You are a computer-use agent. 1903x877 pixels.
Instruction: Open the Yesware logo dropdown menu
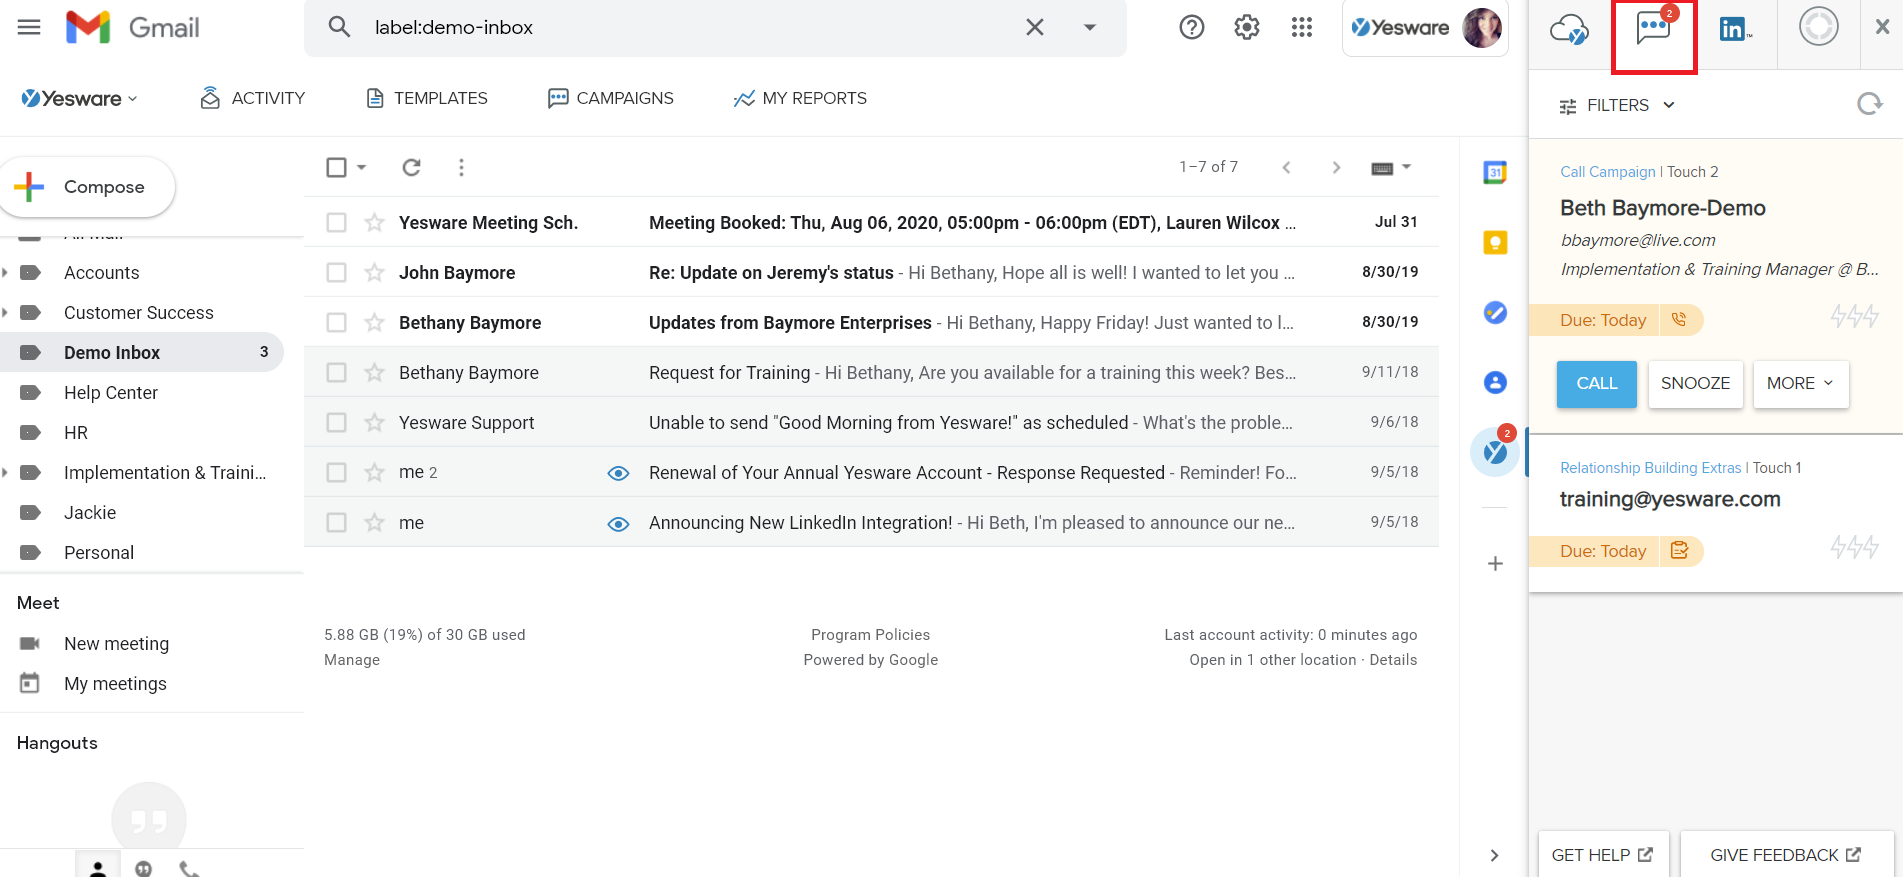tap(80, 98)
